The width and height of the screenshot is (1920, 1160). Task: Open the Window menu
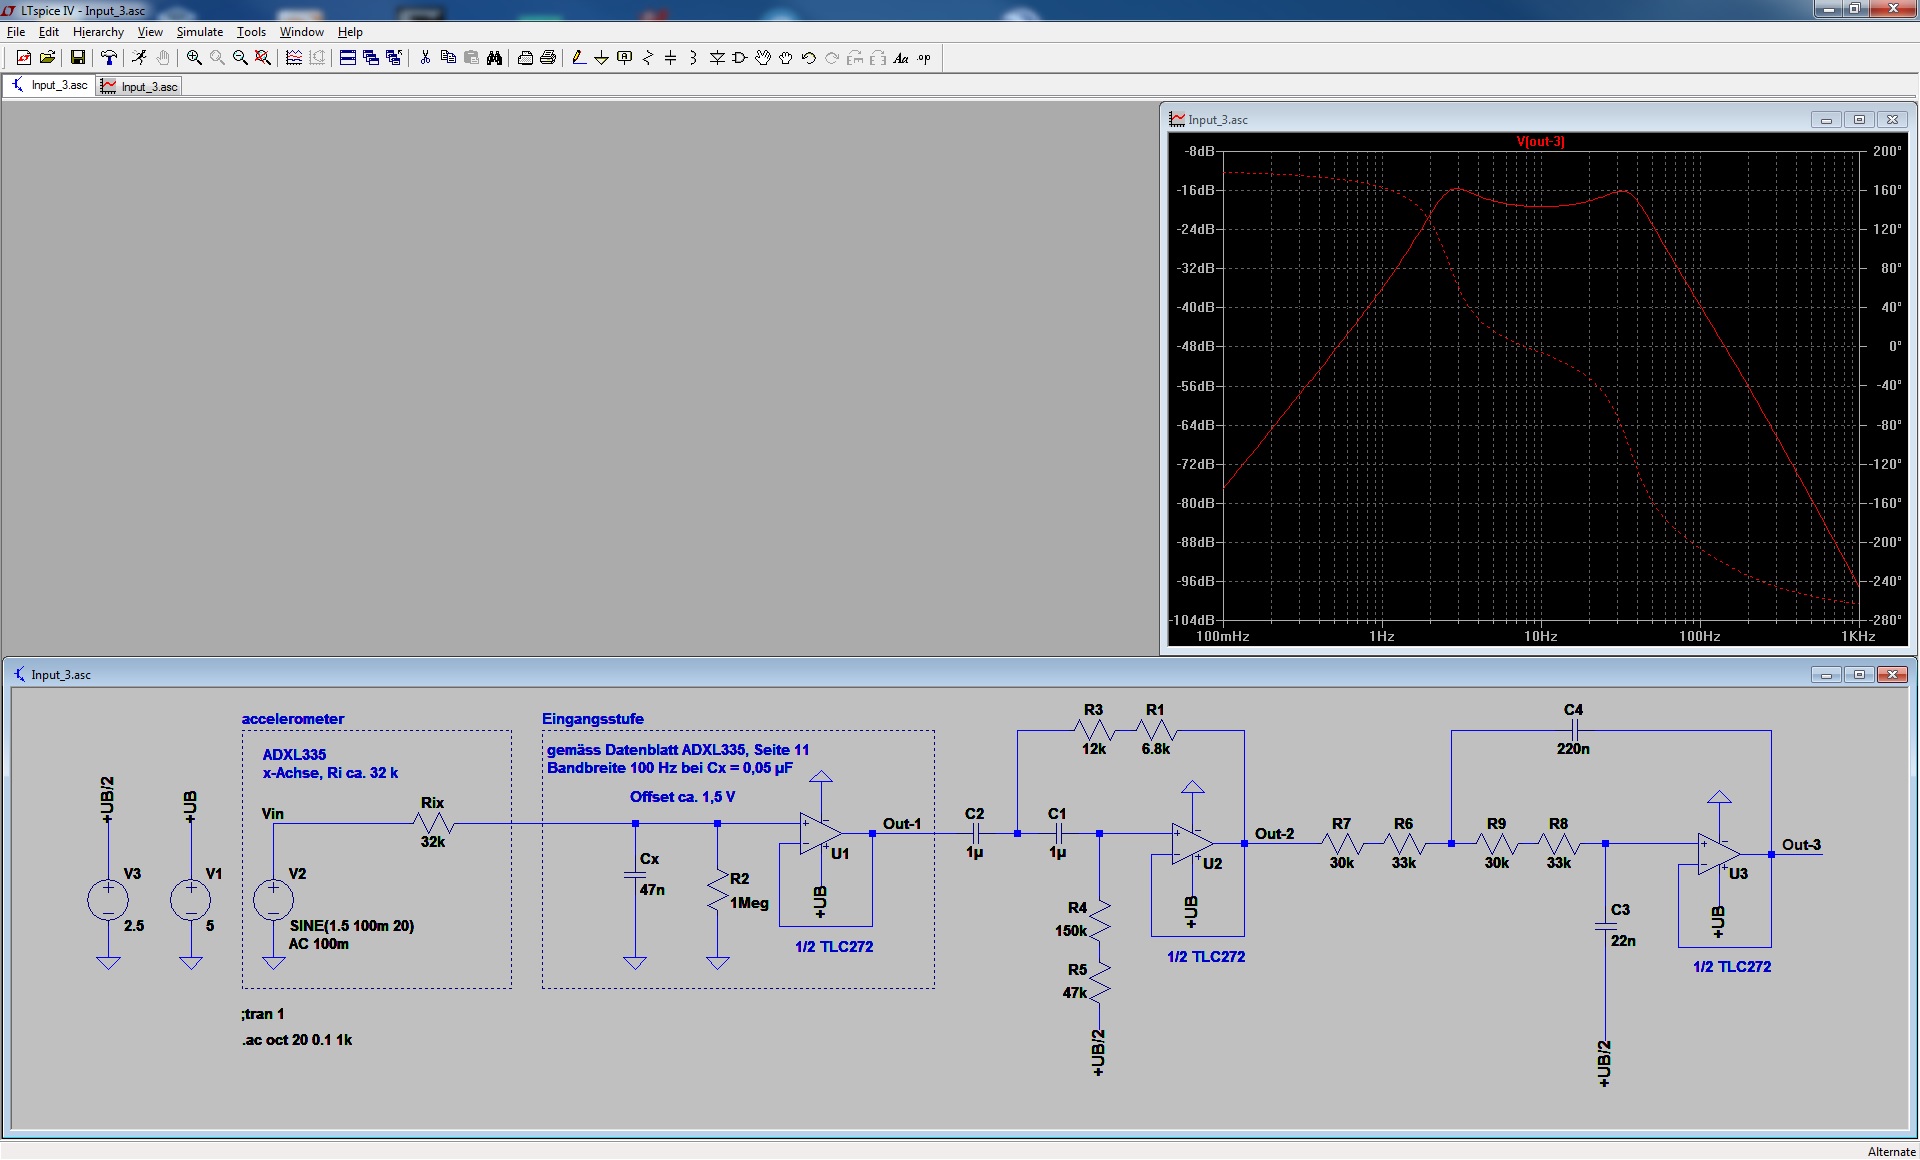(301, 32)
